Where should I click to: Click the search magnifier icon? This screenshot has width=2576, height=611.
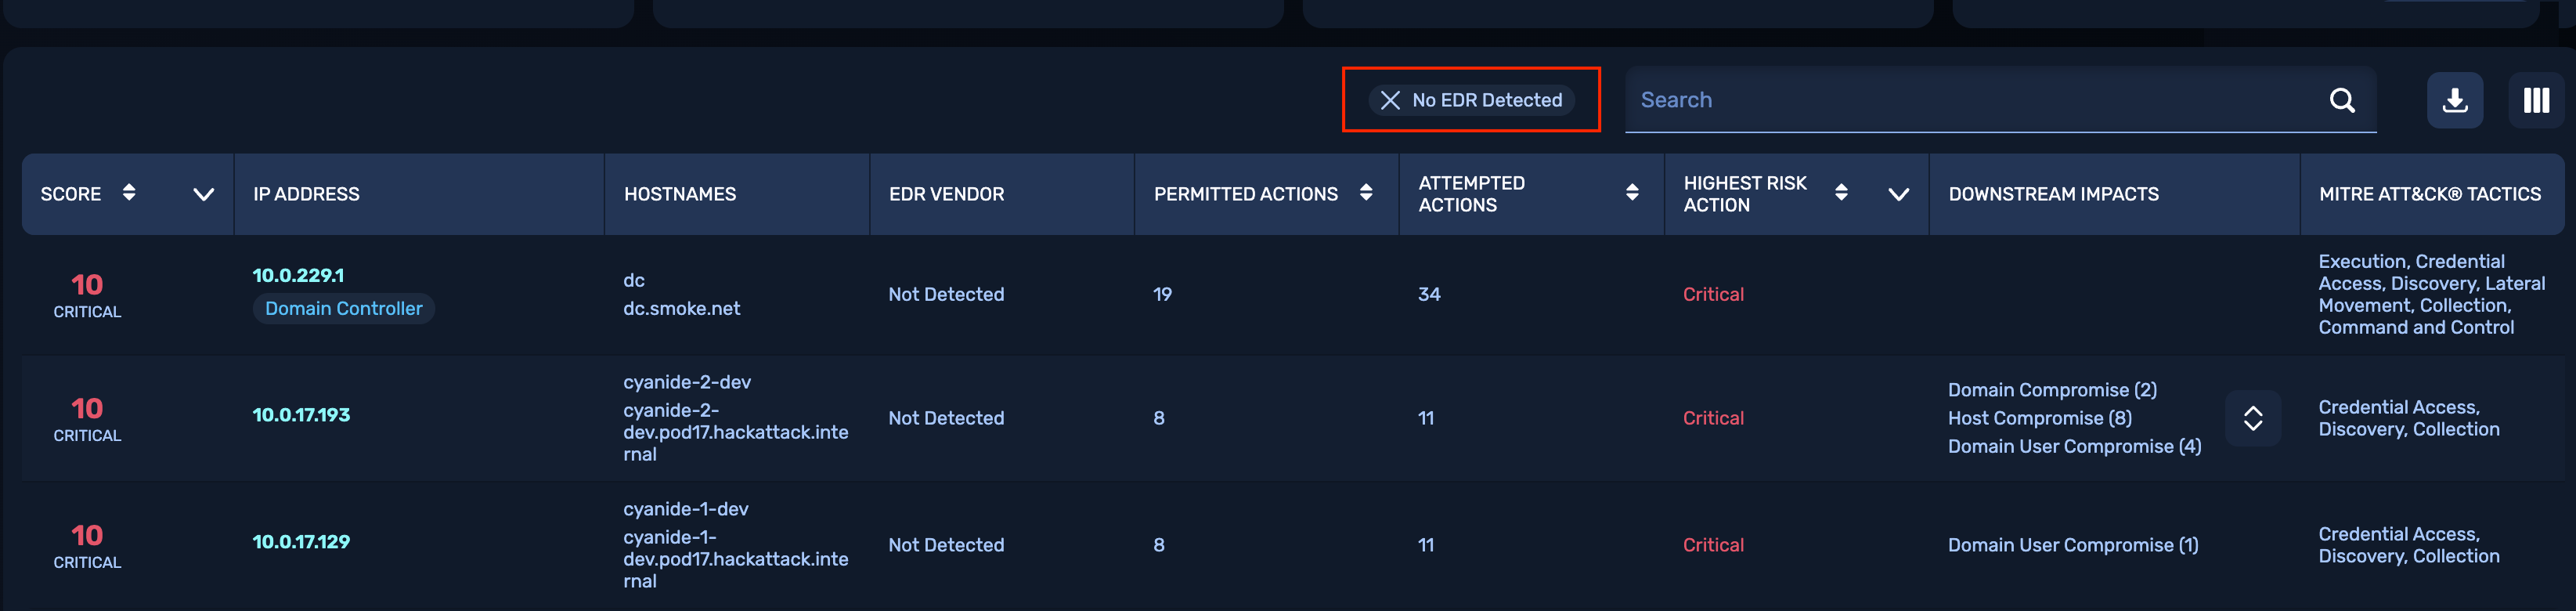[2341, 100]
